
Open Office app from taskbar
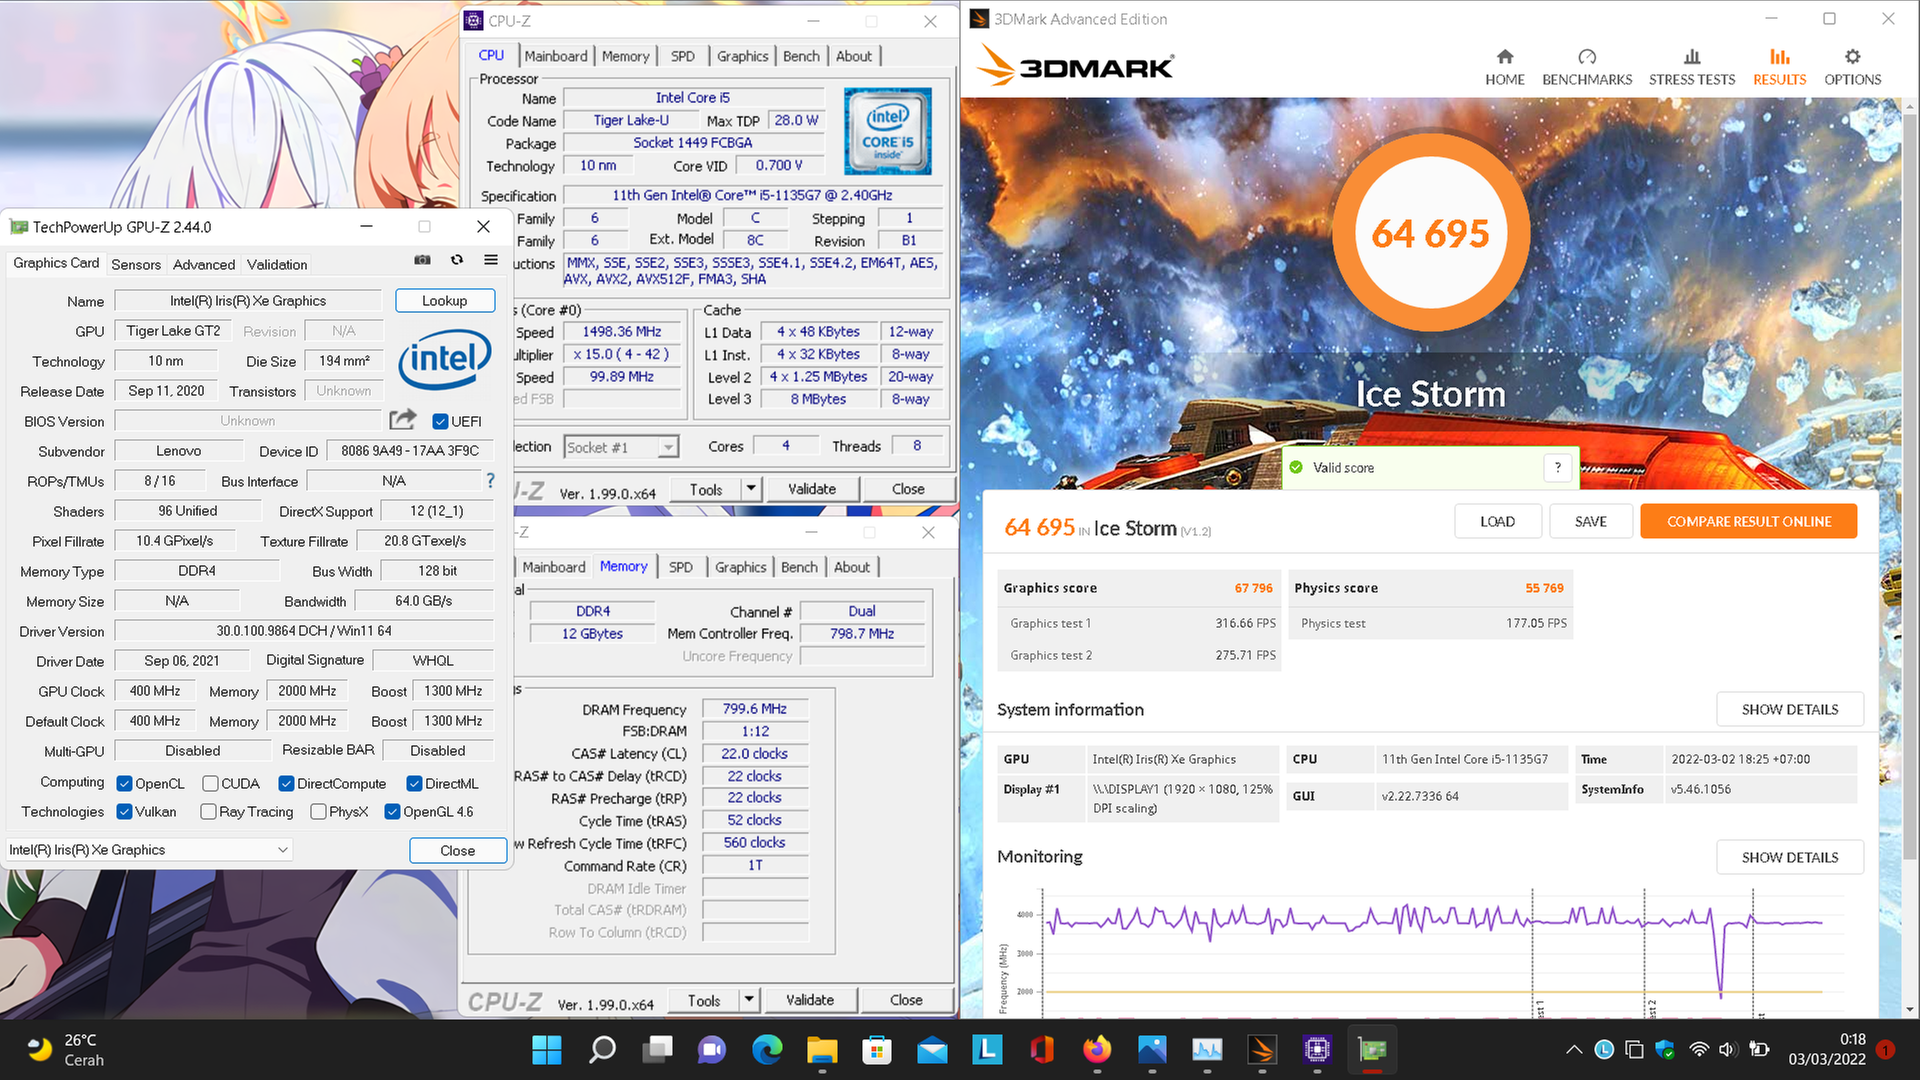1042,1049
